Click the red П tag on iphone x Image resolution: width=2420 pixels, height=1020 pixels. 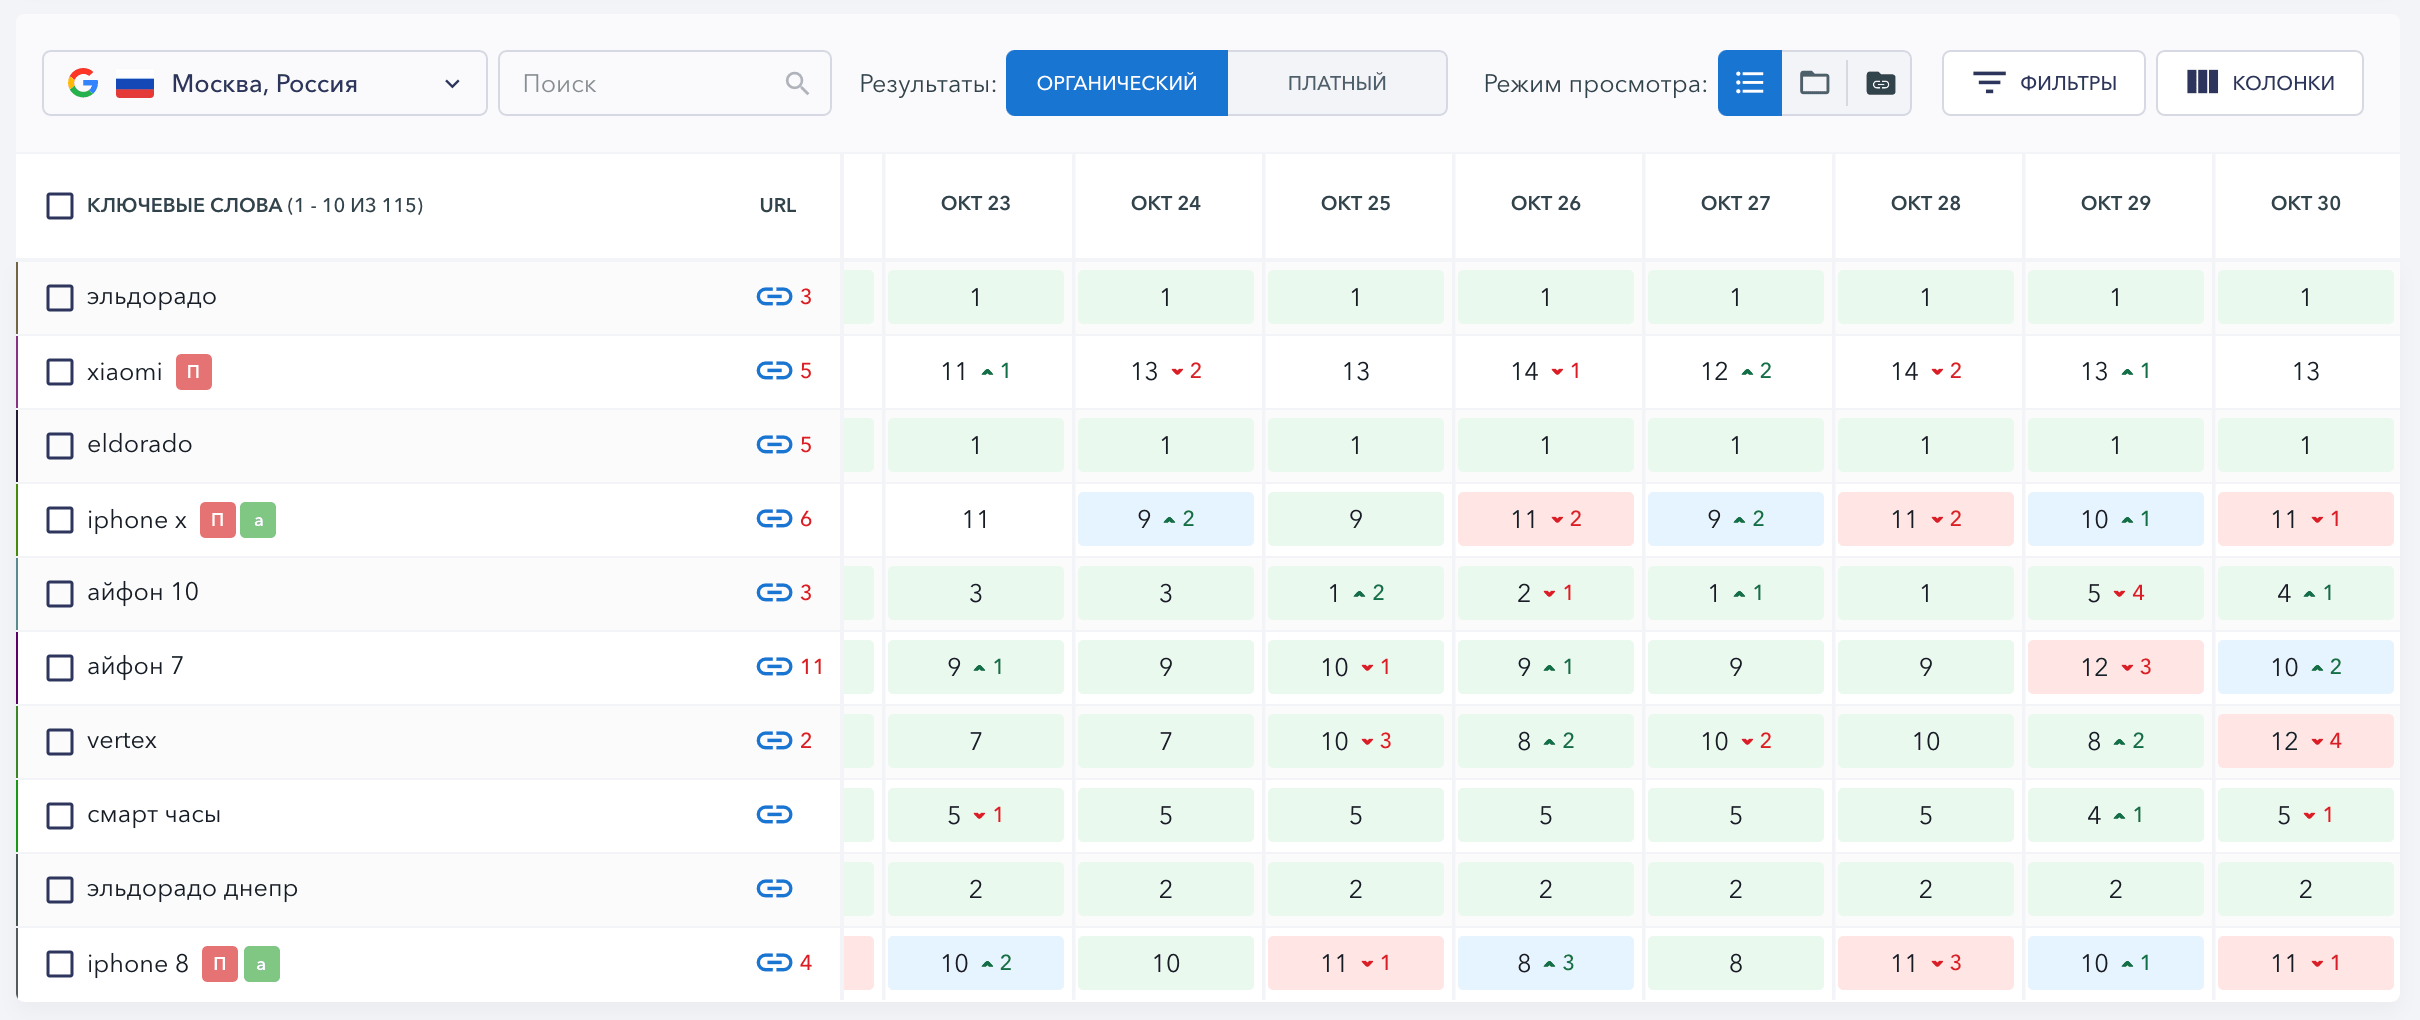pos(218,520)
